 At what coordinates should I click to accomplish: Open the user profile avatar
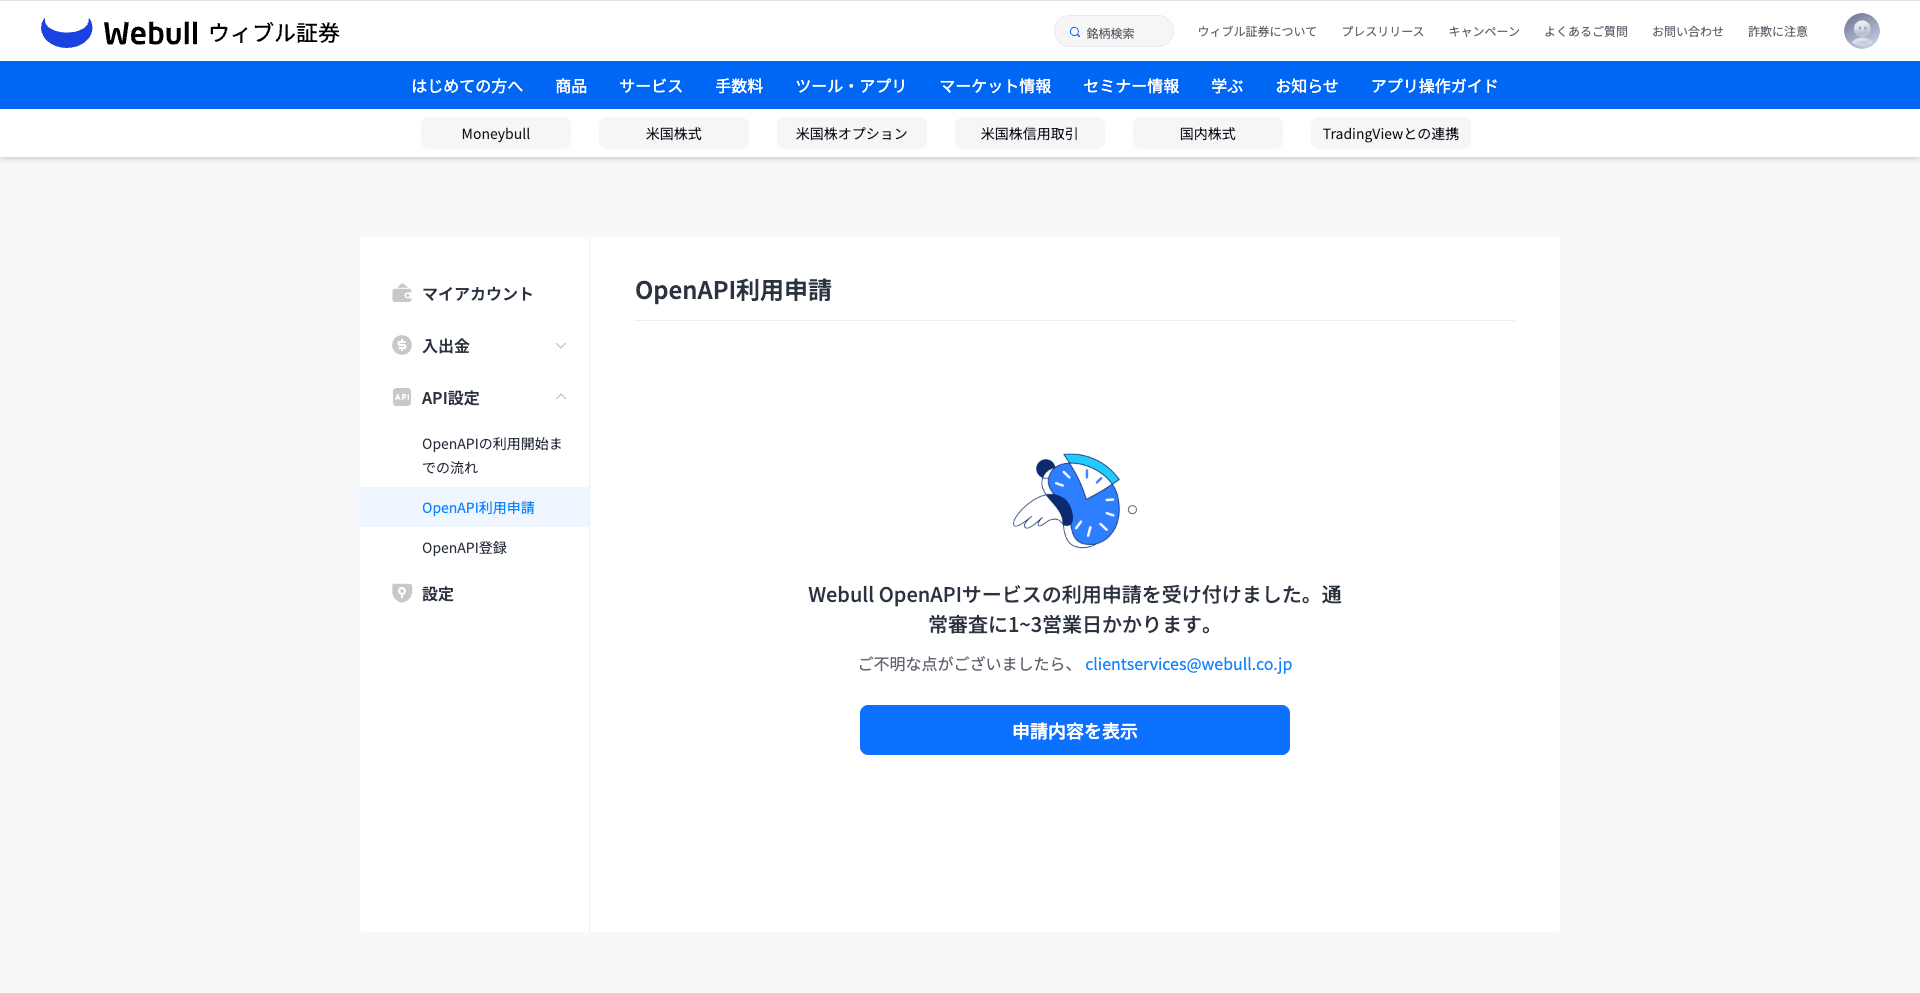pyautogui.click(x=1861, y=31)
